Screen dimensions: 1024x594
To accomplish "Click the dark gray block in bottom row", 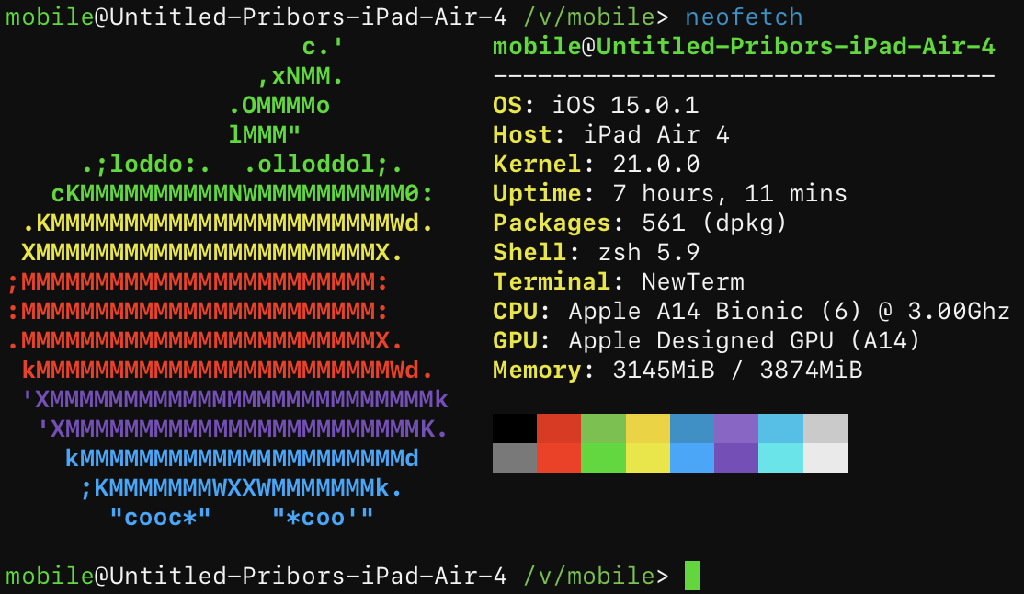I will pyautogui.click(x=515, y=458).
